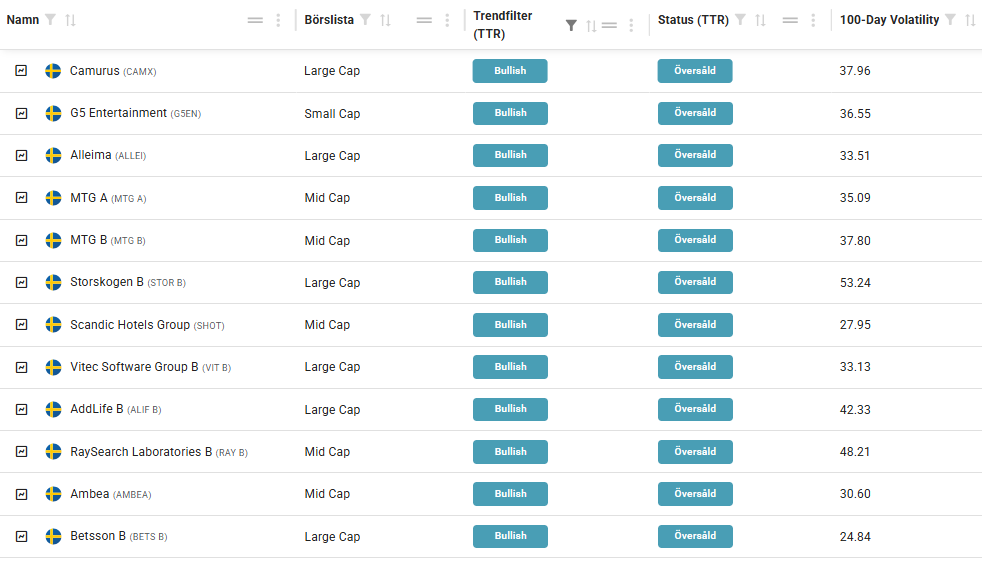The image size is (982, 563).
Task: Open chart icon for MTG B row
Action: point(21,240)
